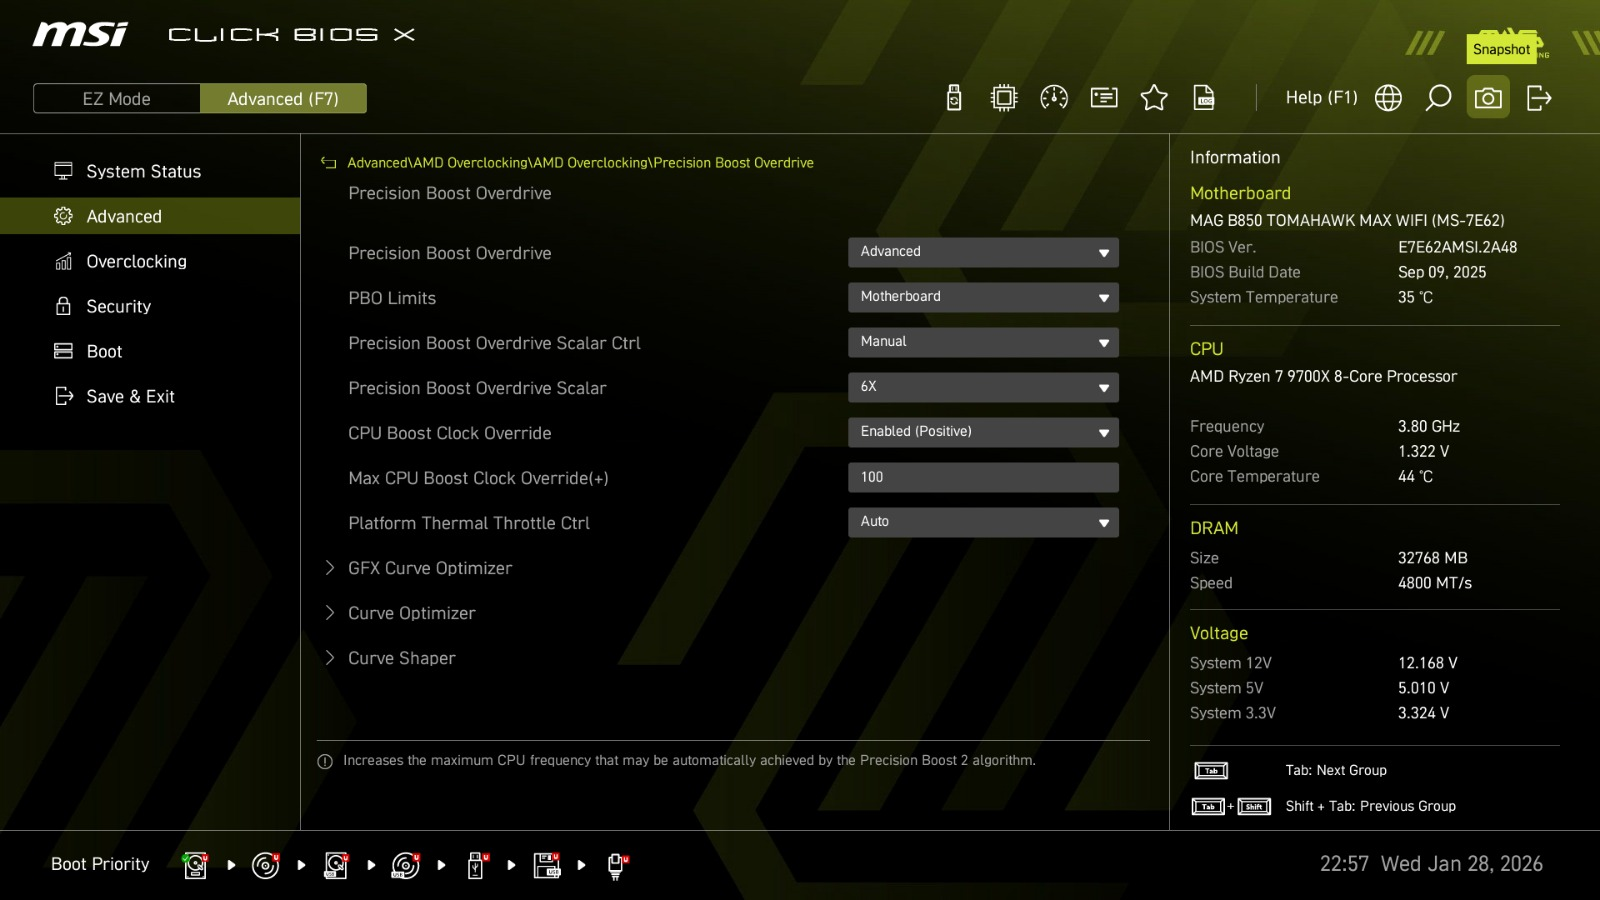Screen dimensions: 1600x900
Task: Click the exit door icon in toolbar
Action: tap(1539, 98)
